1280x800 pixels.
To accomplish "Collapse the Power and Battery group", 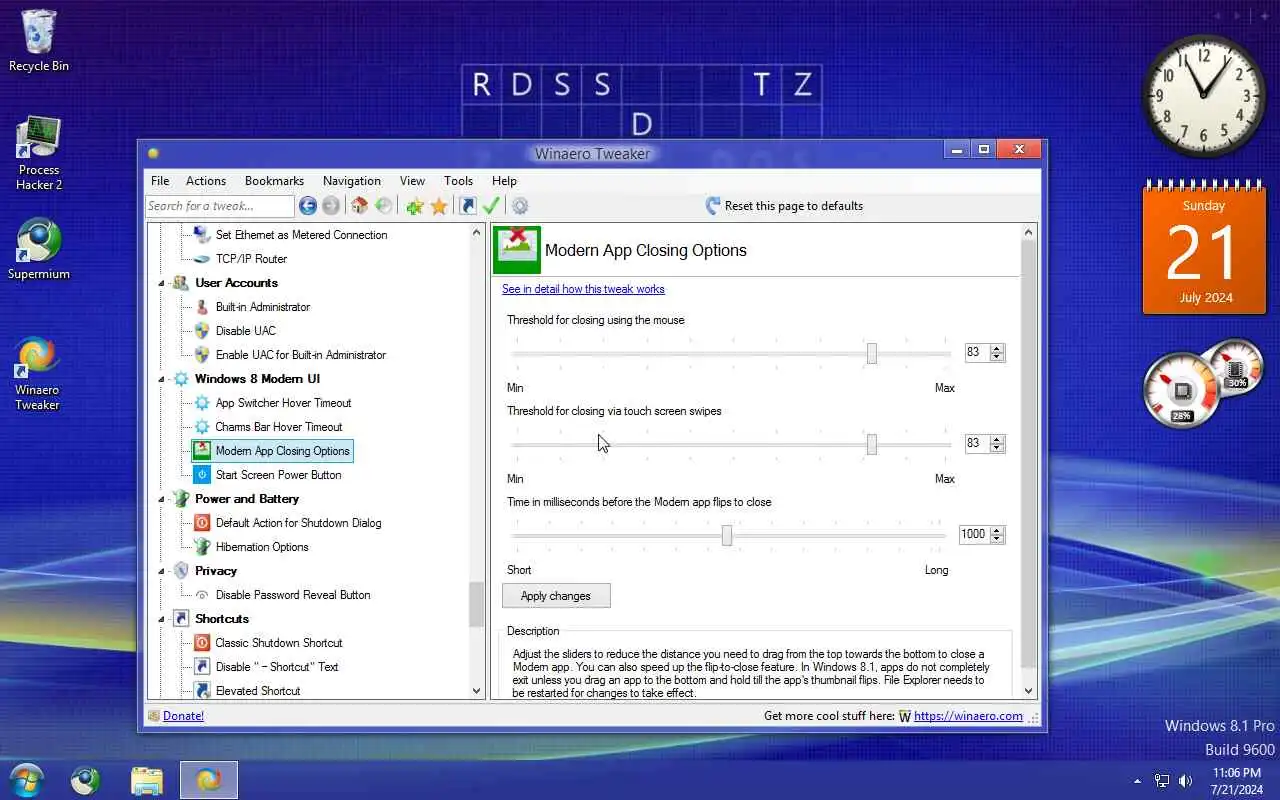I will (x=161, y=499).
